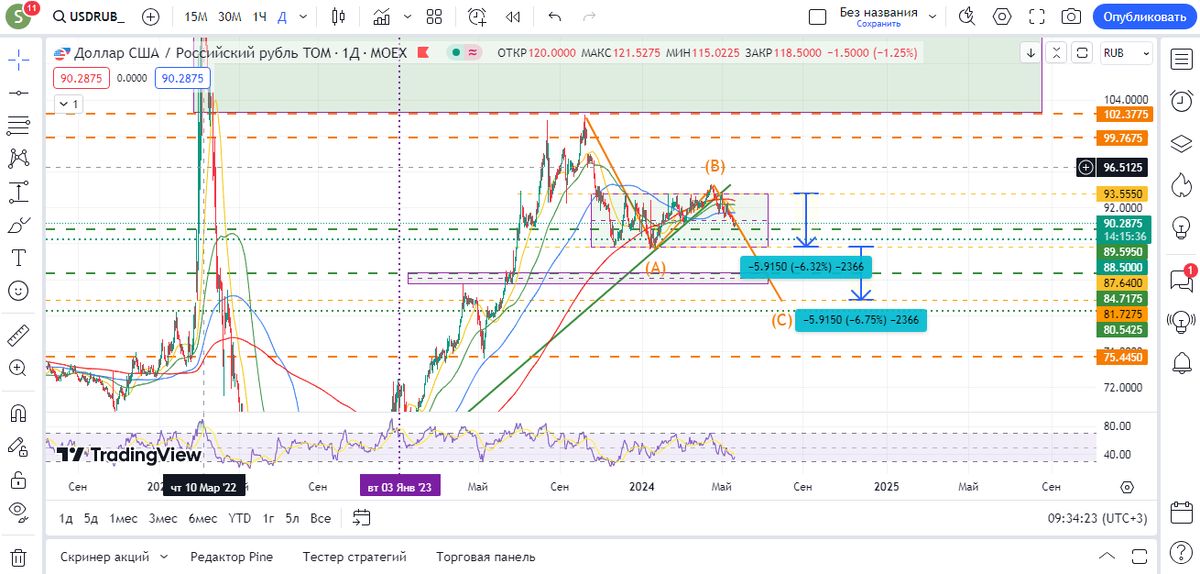Viewport: 1200px width, 574px height.
Task: Open indicator templates four-squares icon
Action: click(434, 17)
